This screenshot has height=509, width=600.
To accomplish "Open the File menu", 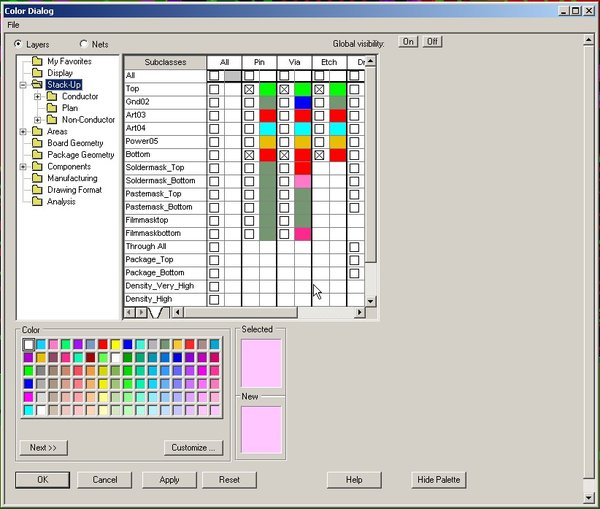I will pos(13,25).
